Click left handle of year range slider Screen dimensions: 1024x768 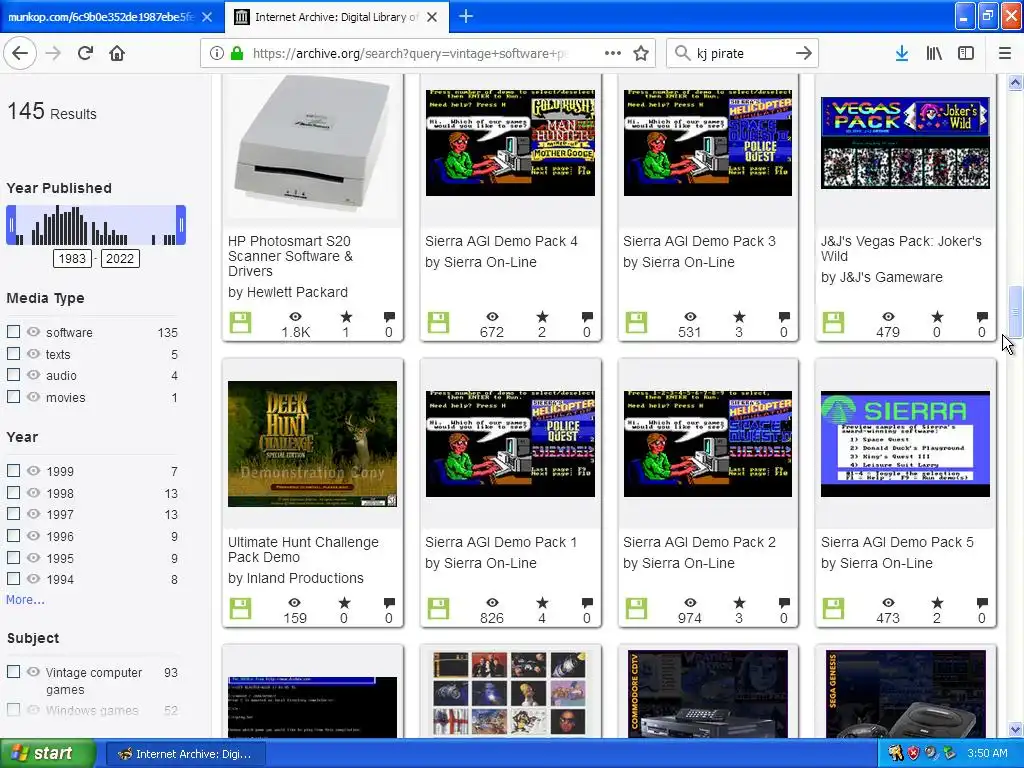[11, 225]
